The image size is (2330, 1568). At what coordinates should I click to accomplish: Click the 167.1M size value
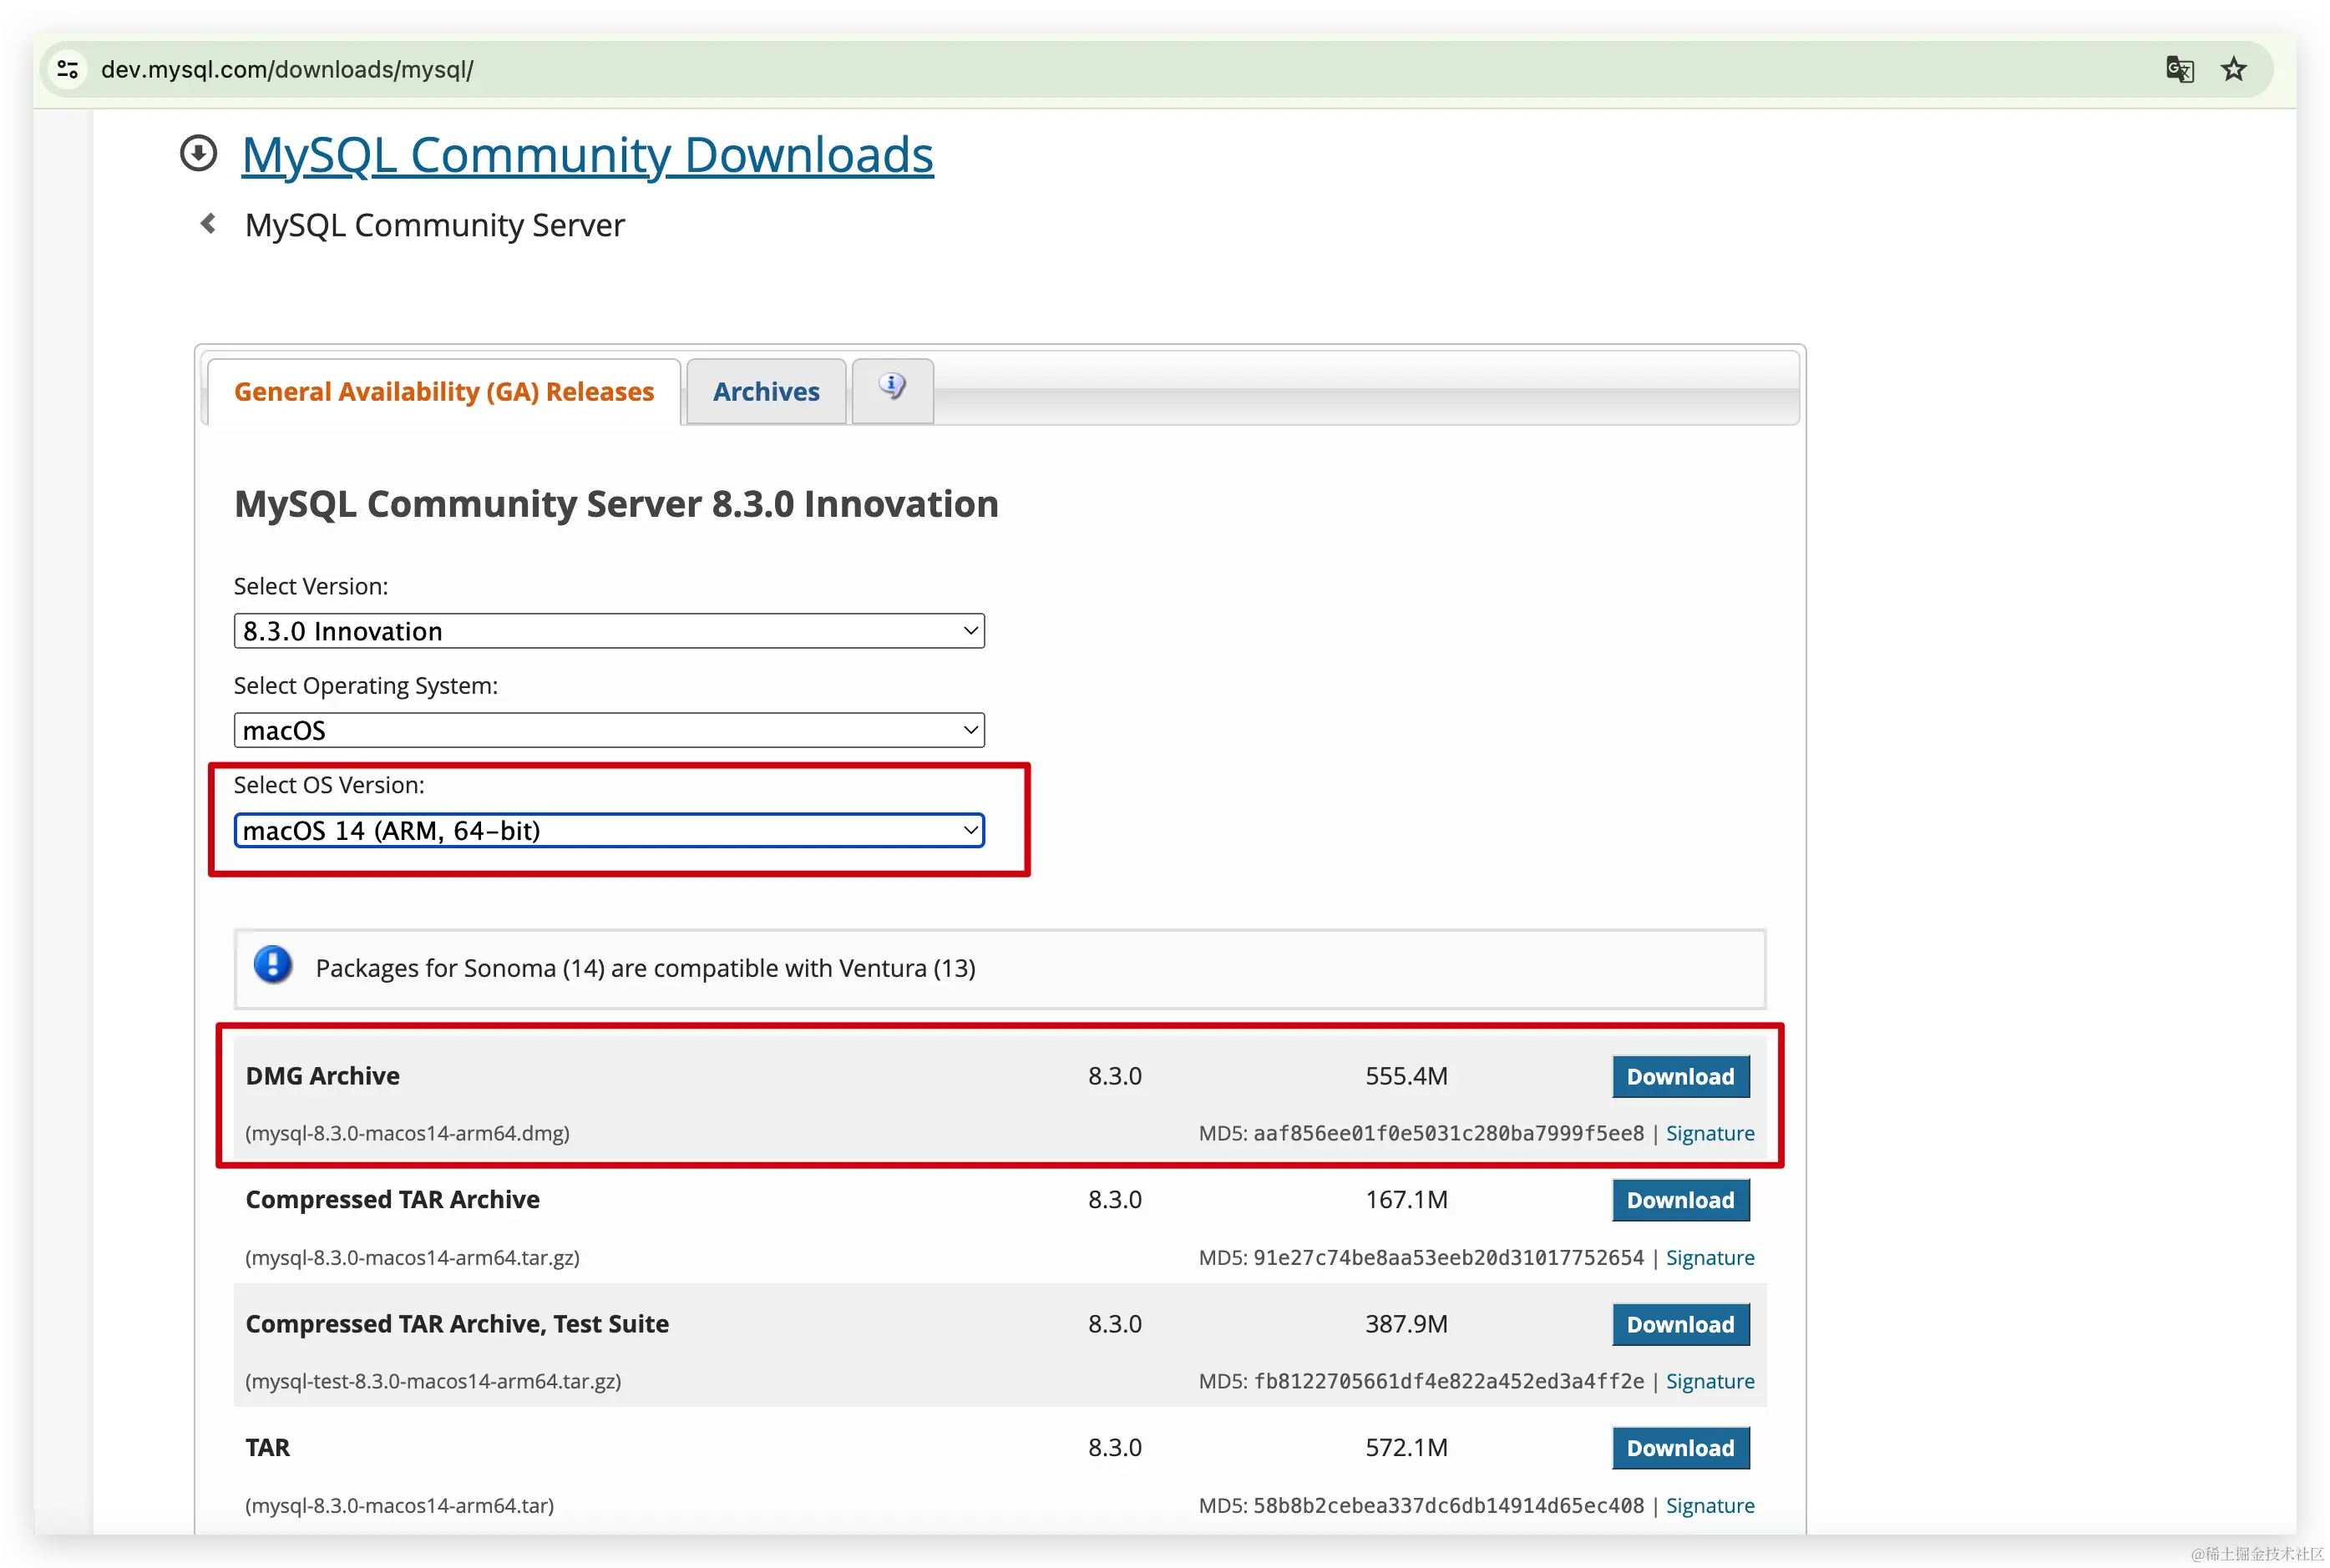click(x=1406, y=1200)
